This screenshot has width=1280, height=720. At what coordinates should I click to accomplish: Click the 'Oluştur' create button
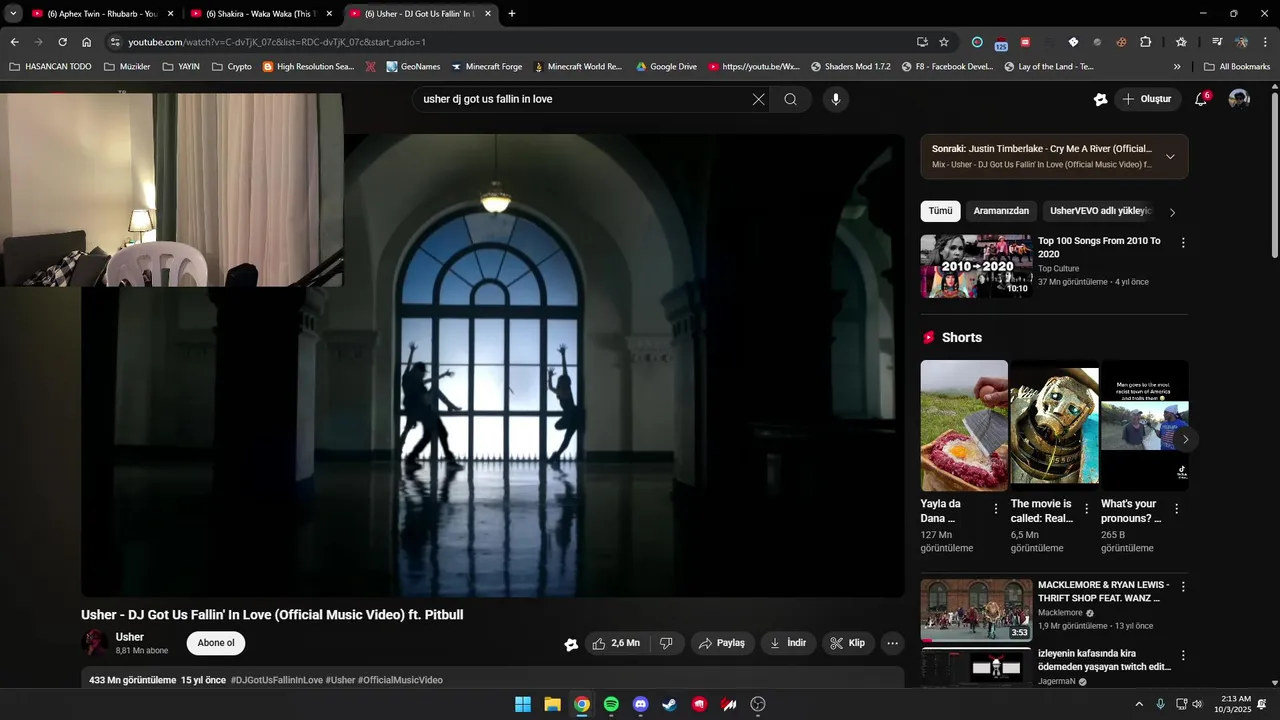pos(1146,99)
